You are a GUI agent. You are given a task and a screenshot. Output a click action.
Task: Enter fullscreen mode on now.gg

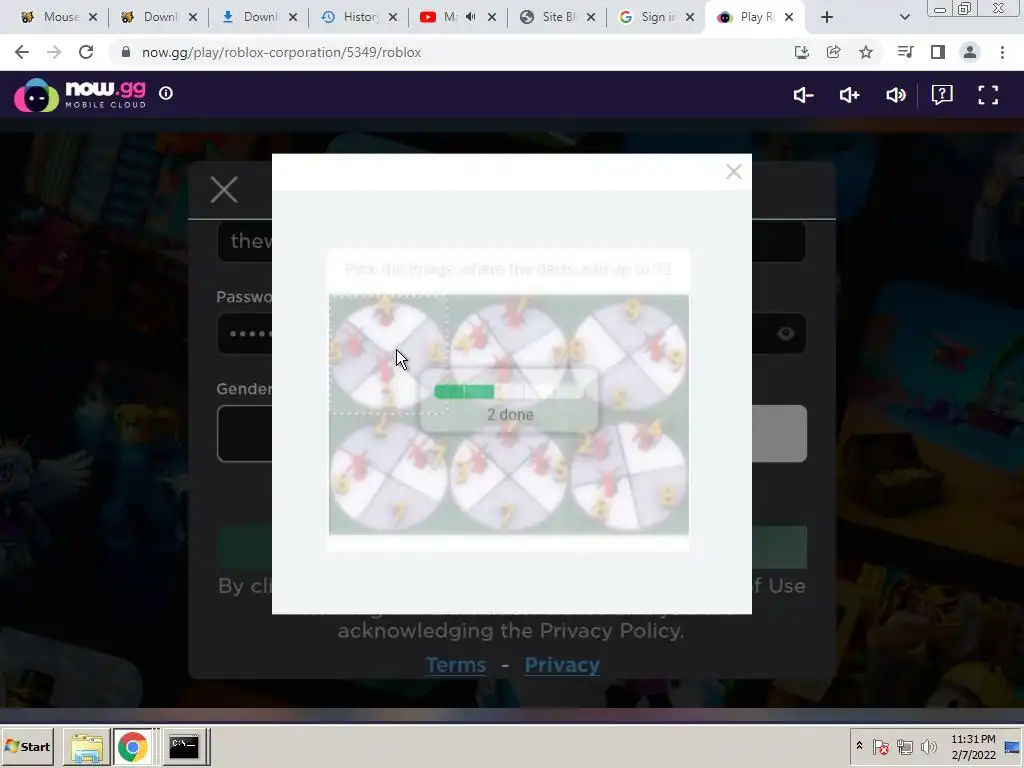tap(988, 95)
